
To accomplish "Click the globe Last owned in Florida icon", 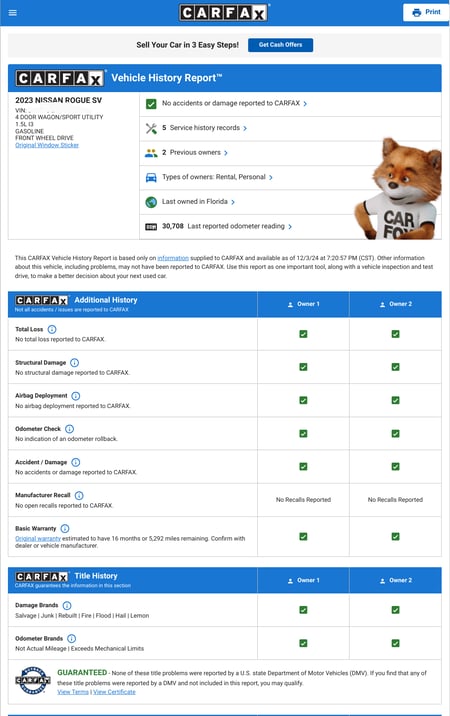I will pos(151,202).
